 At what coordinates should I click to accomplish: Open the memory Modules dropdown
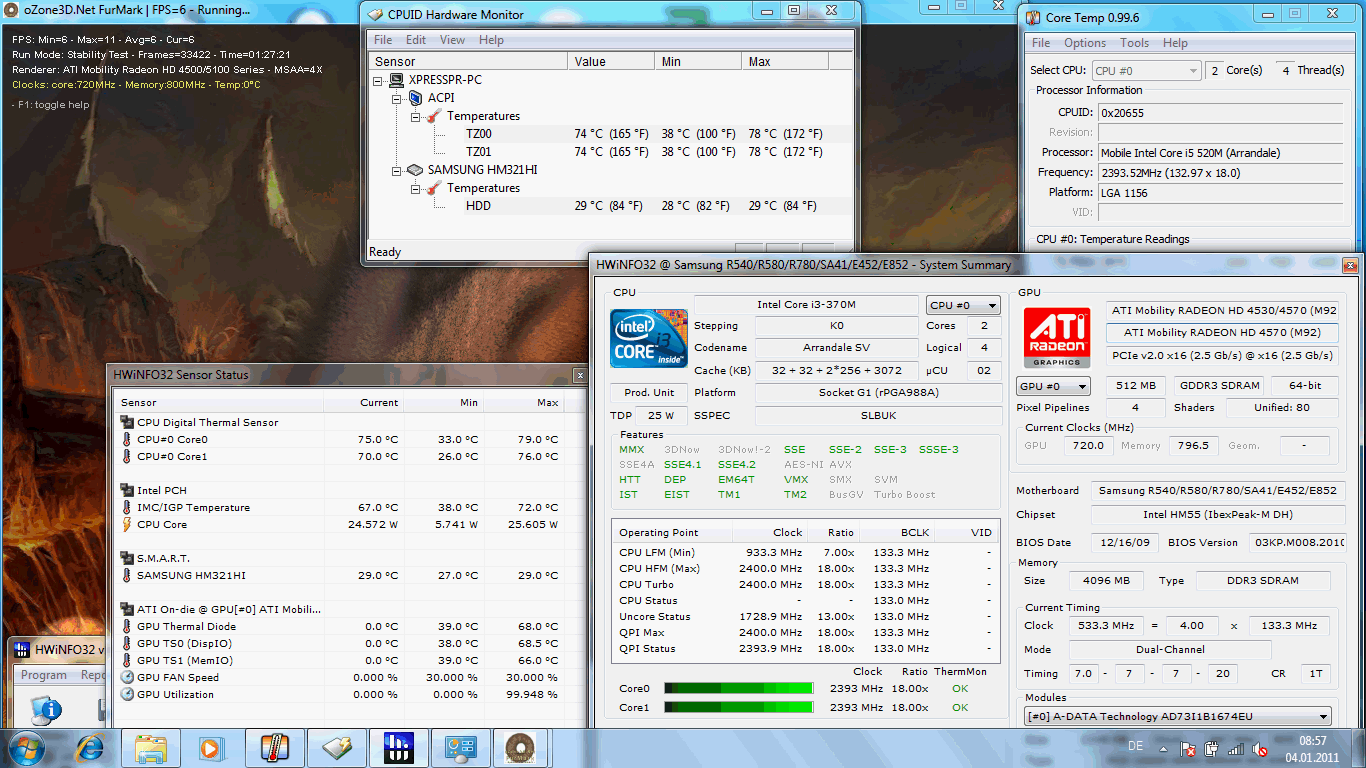pos(1179,716)
